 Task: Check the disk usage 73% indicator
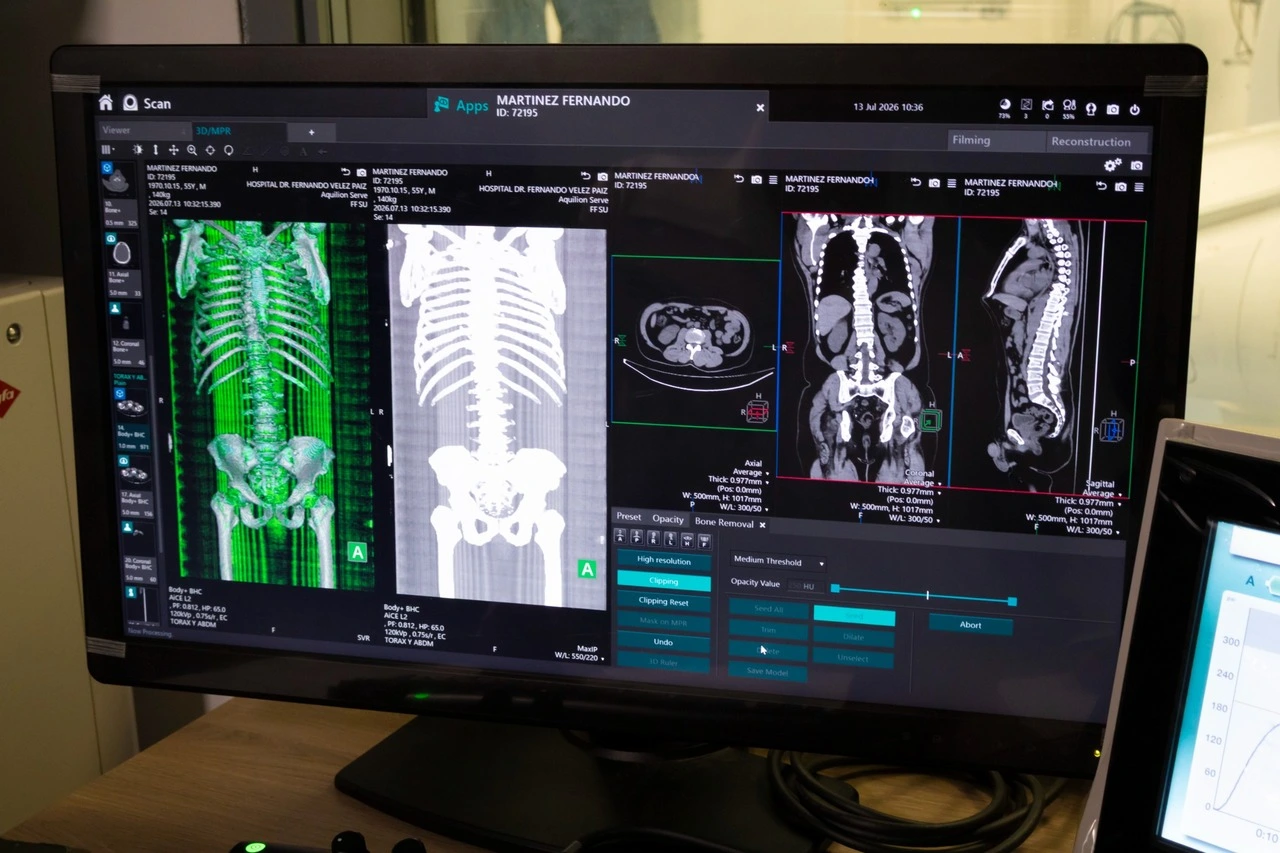pos(1005,107)
